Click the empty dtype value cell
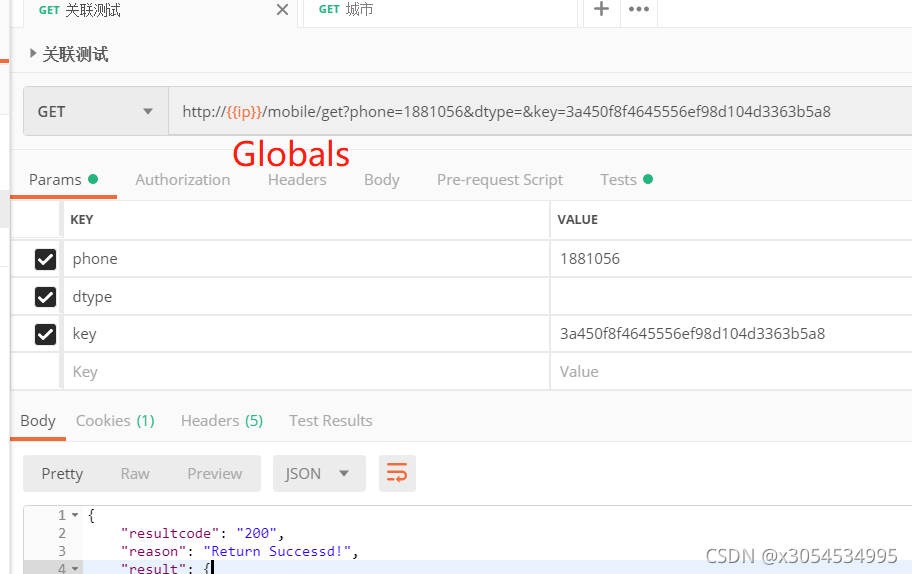This screenshot has height=574, width=912. [731, 297]
